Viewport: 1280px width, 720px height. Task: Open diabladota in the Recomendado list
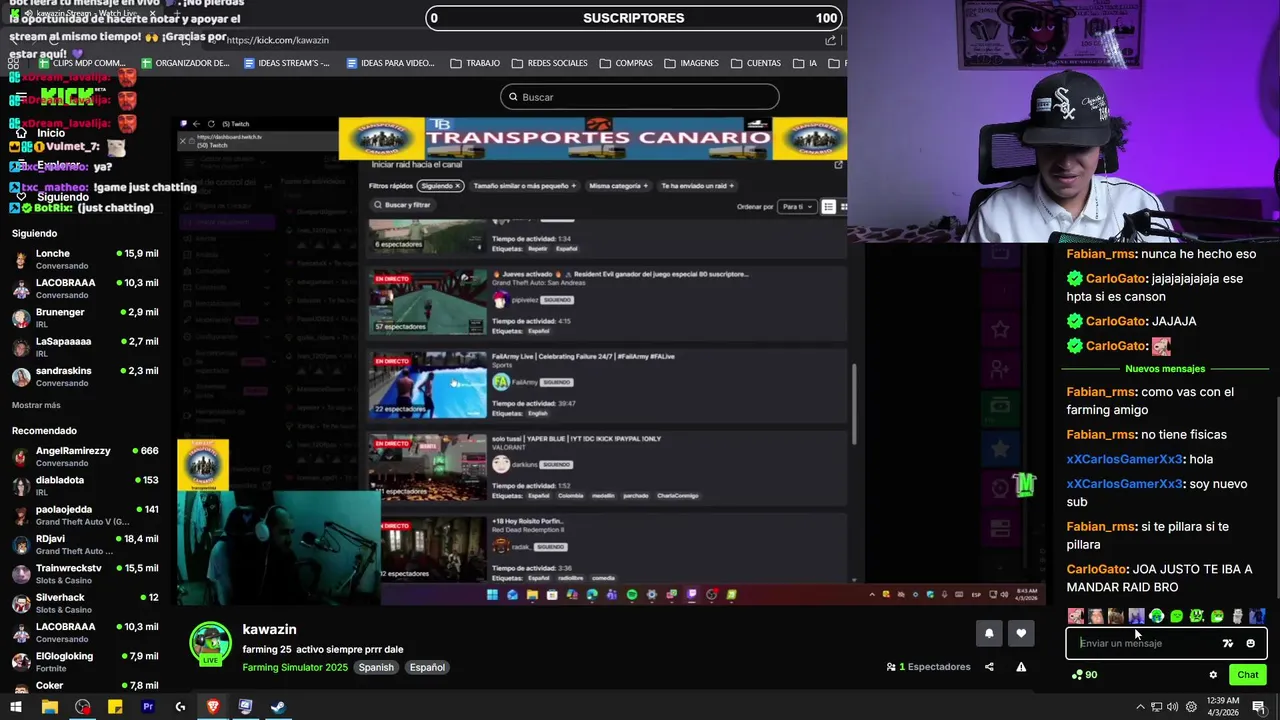coord(84,486)
